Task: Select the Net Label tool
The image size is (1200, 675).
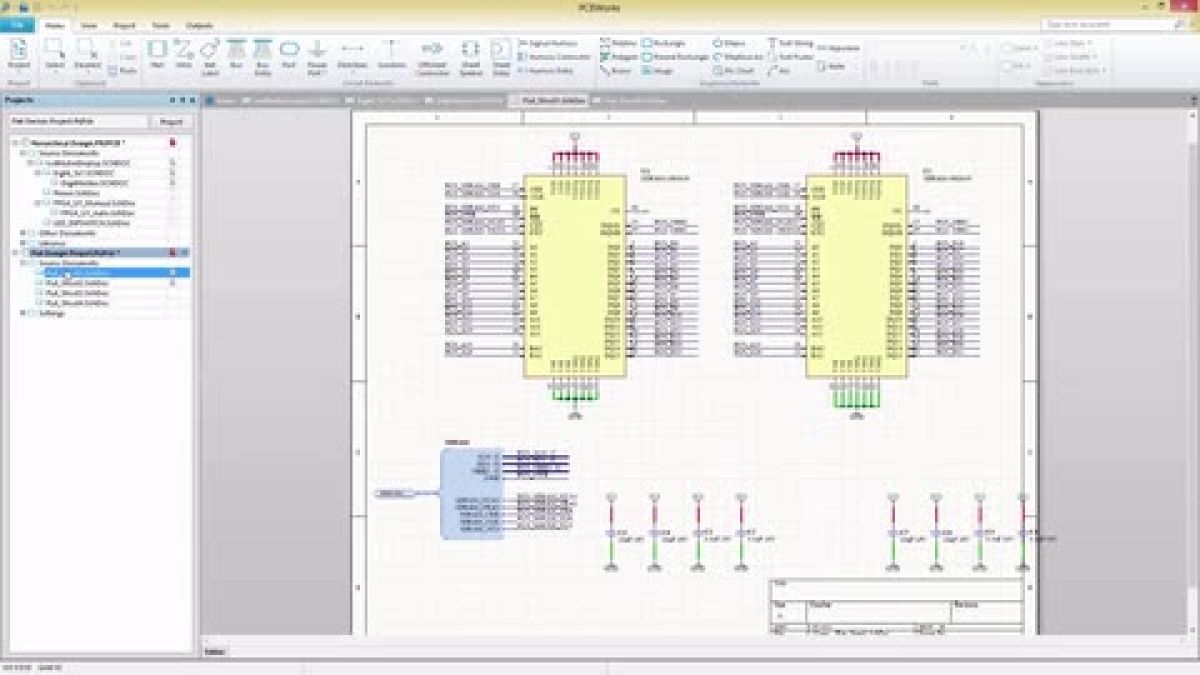Action: point(209,48)
